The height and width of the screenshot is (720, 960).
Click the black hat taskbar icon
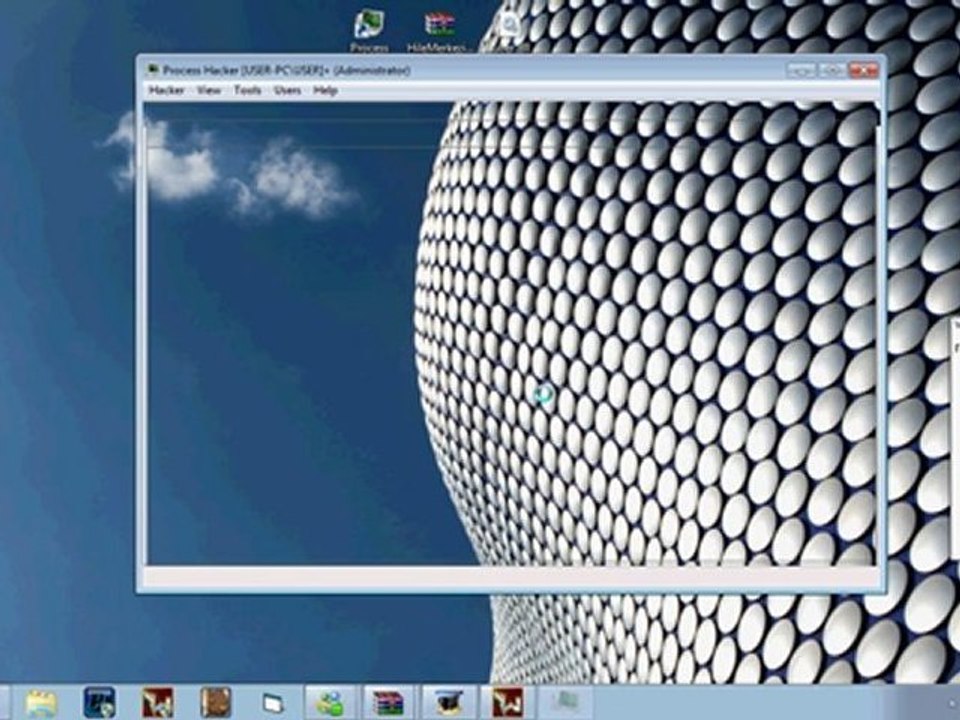pos(449,703)
